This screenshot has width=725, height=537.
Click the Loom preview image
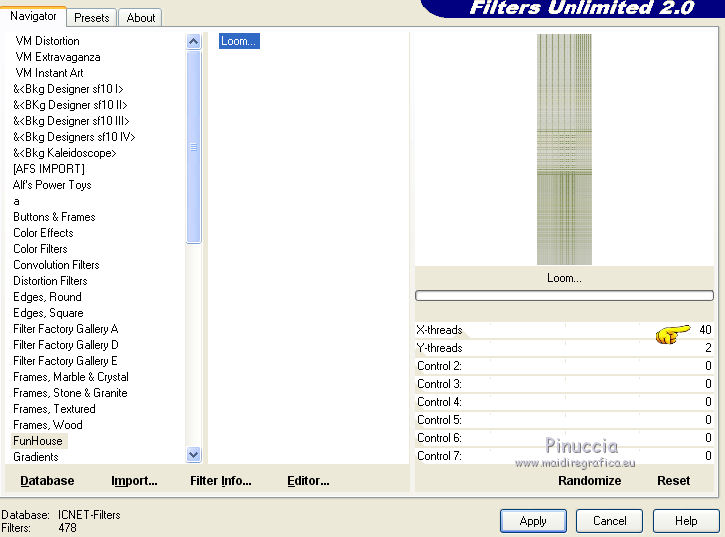click(564, 149)
